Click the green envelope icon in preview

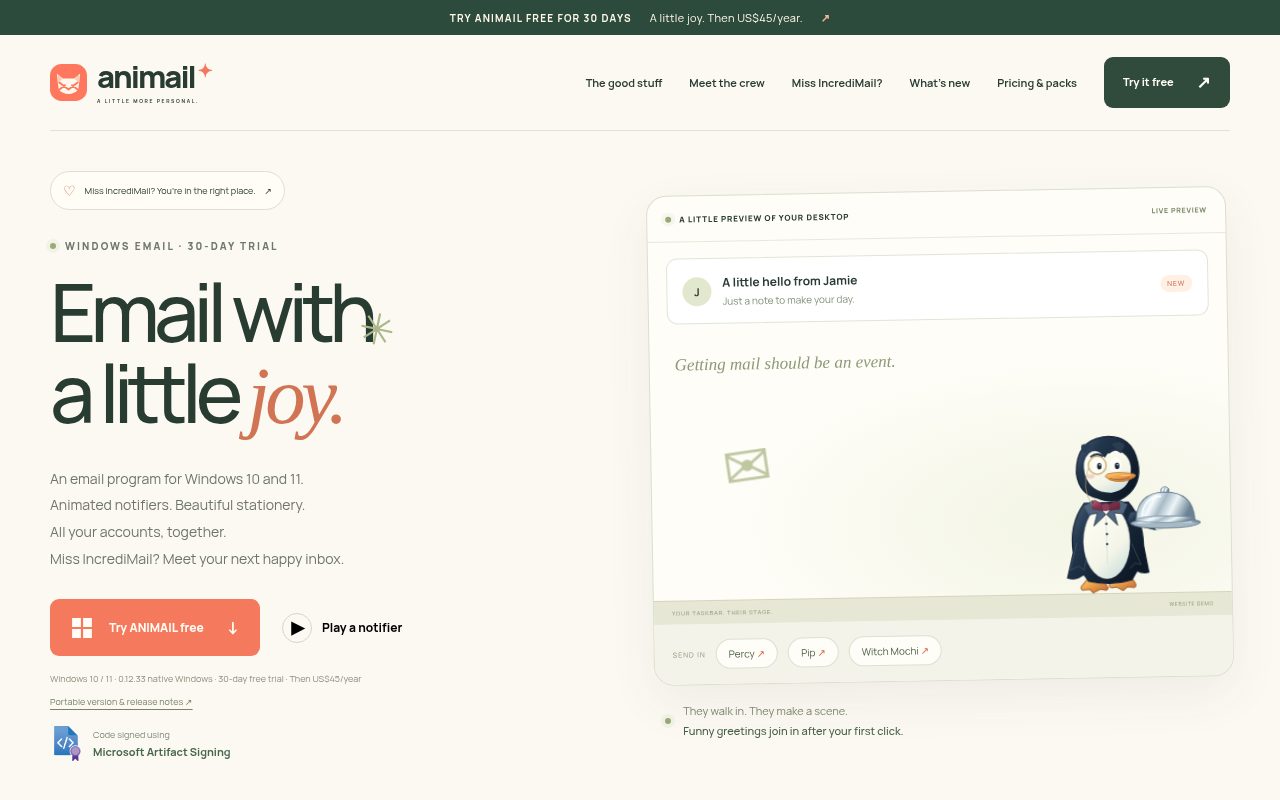coord(747,465)
